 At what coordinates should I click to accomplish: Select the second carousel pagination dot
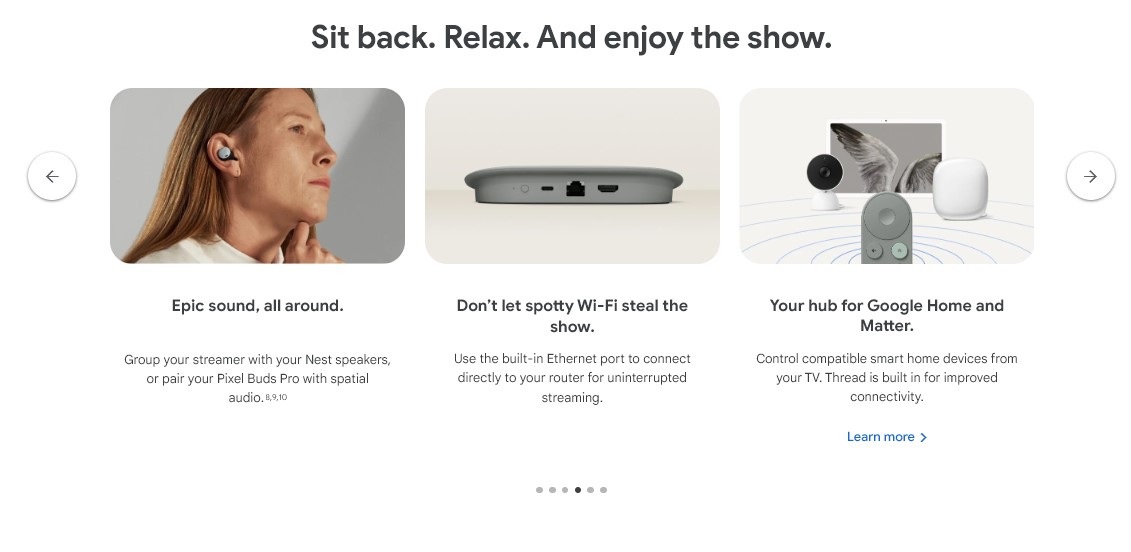point(553,490)
